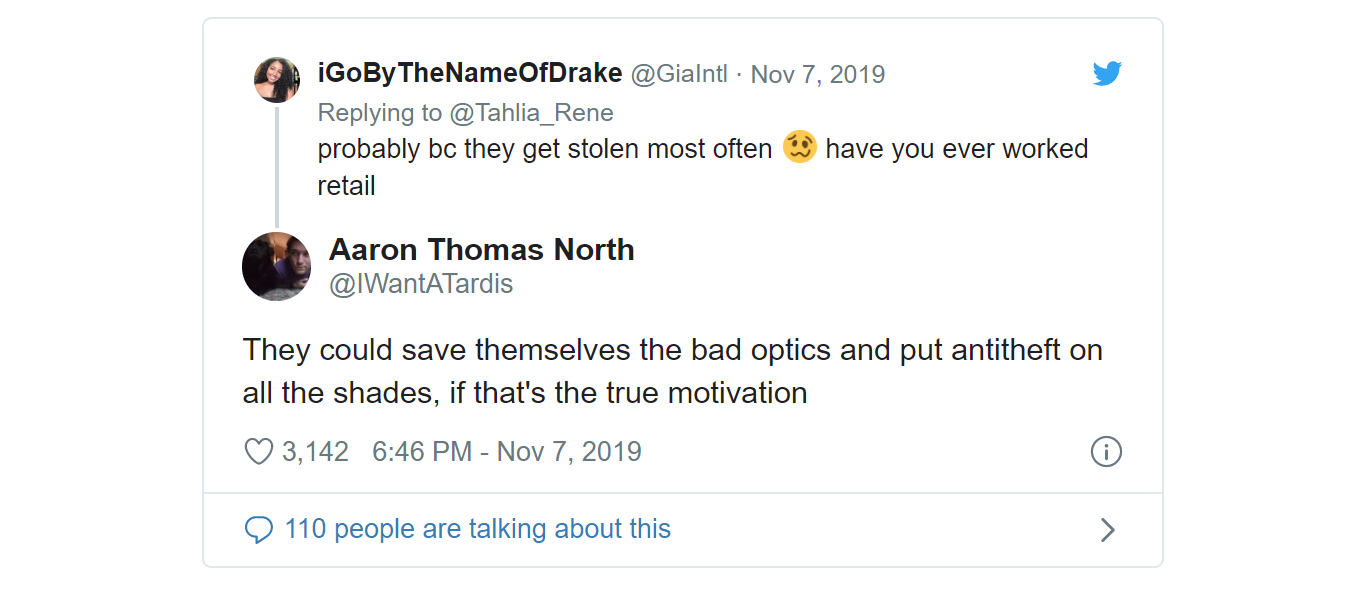This screenshot has width=1369, height=601.
Task: Like the tweet with the heart icon
Action: point(259,452)
